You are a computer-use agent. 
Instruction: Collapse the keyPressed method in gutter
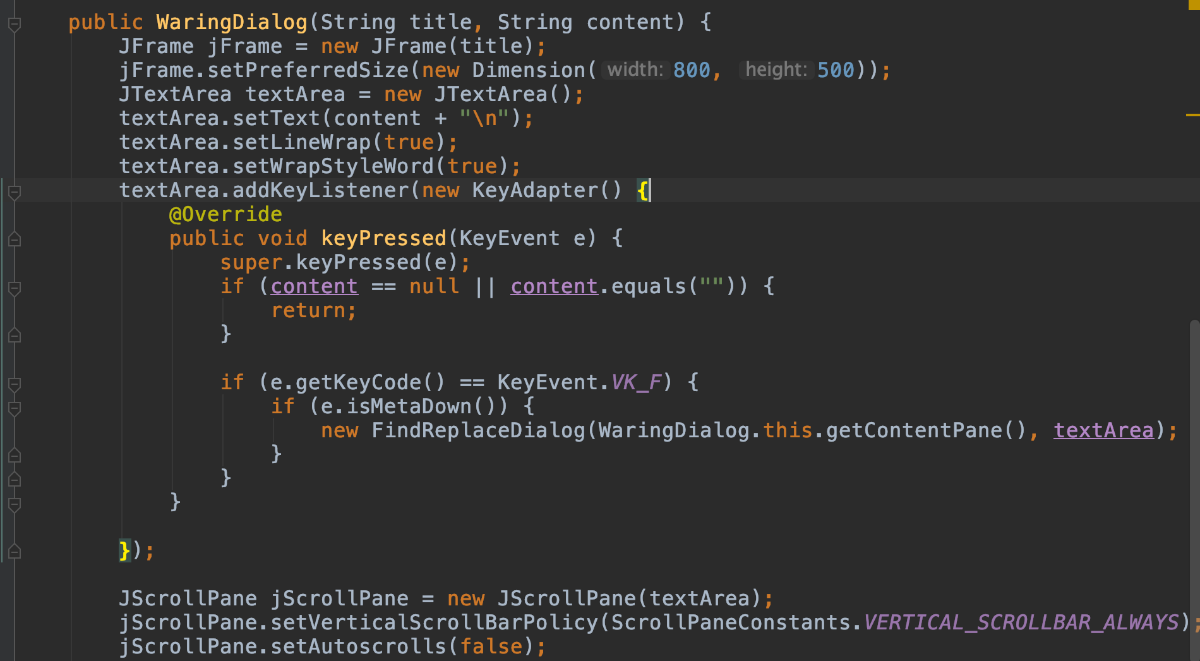tap(13, 239)
